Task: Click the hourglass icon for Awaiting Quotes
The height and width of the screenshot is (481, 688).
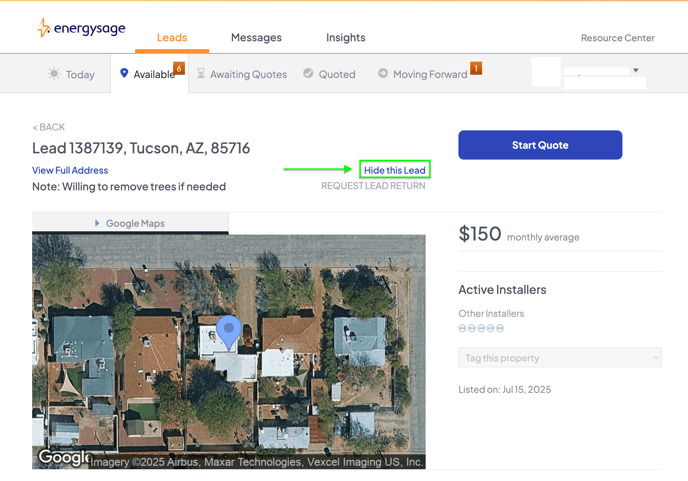Action: (x=202, y=74)
